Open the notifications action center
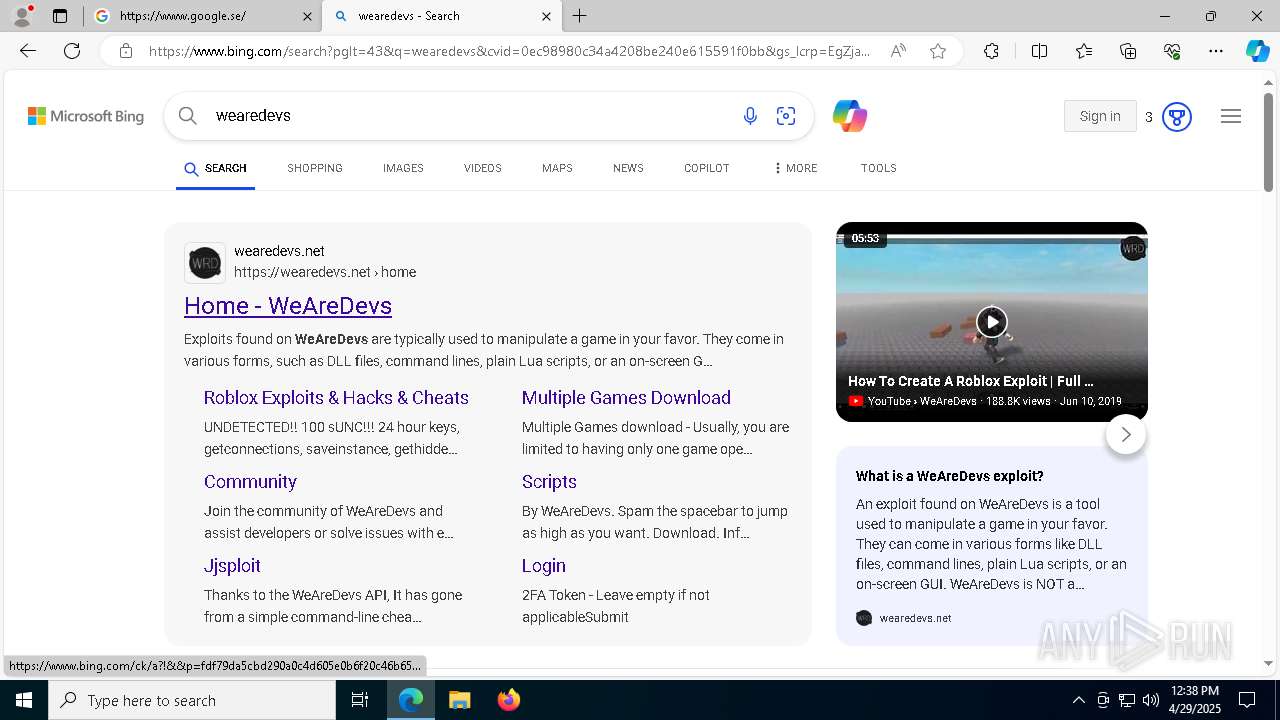1280x720 pixels. click(1247, 700)
